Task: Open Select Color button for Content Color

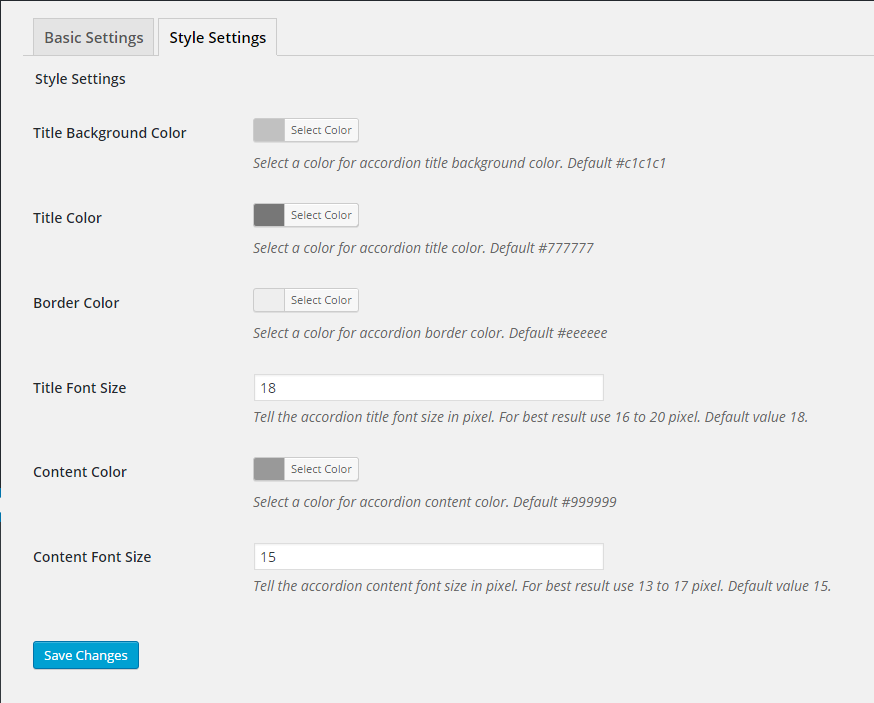Action: click(321, 469)
